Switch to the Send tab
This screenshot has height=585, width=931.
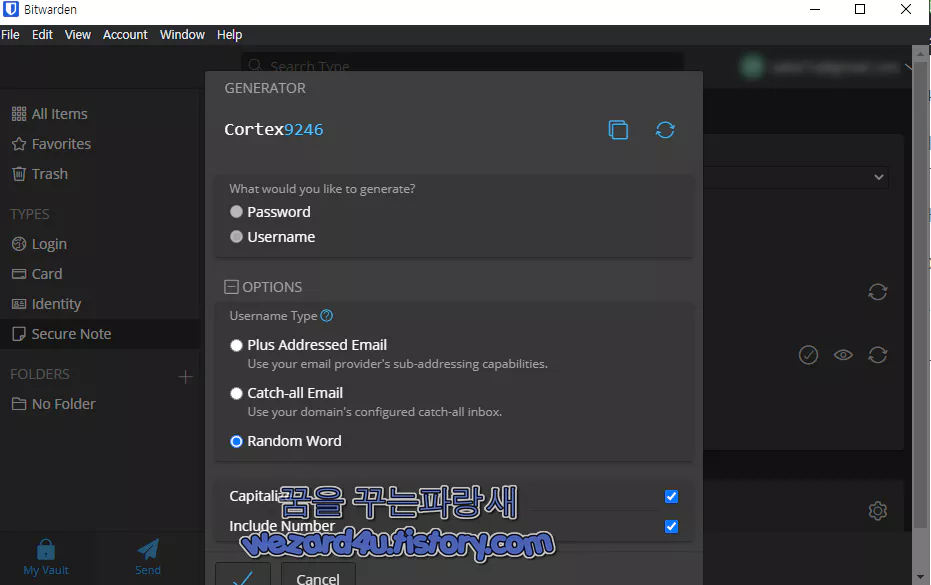coord(148,557)
